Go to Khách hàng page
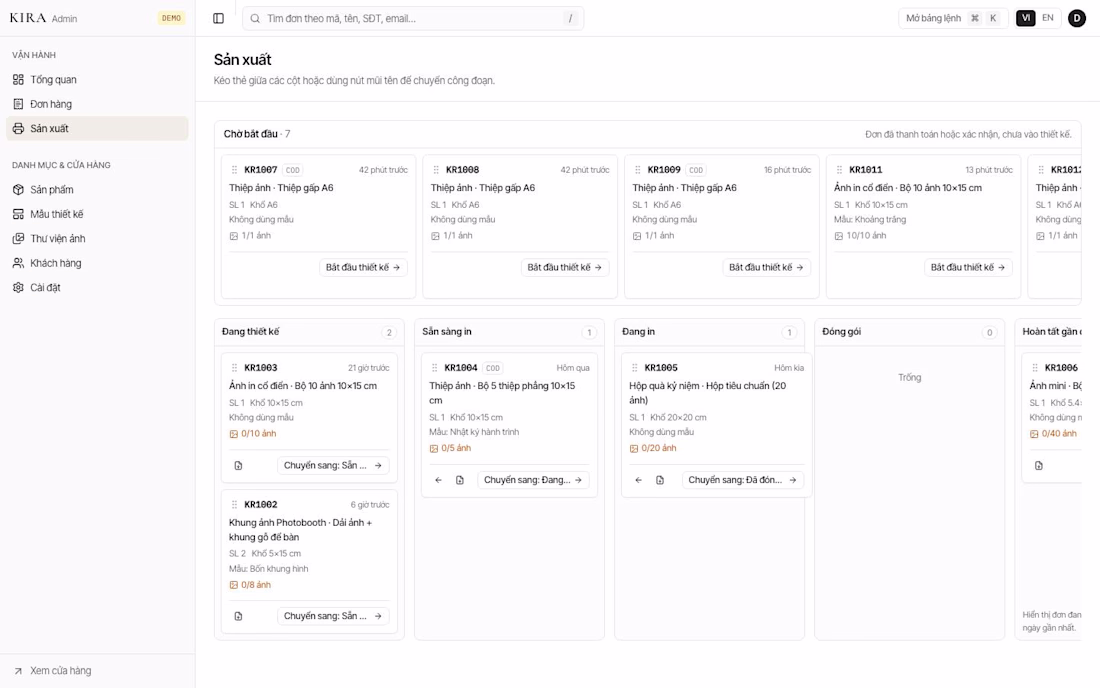Image resolution: width=1100 pixels, height=688 pixels. pyautogui.click(x=98, y=263)
